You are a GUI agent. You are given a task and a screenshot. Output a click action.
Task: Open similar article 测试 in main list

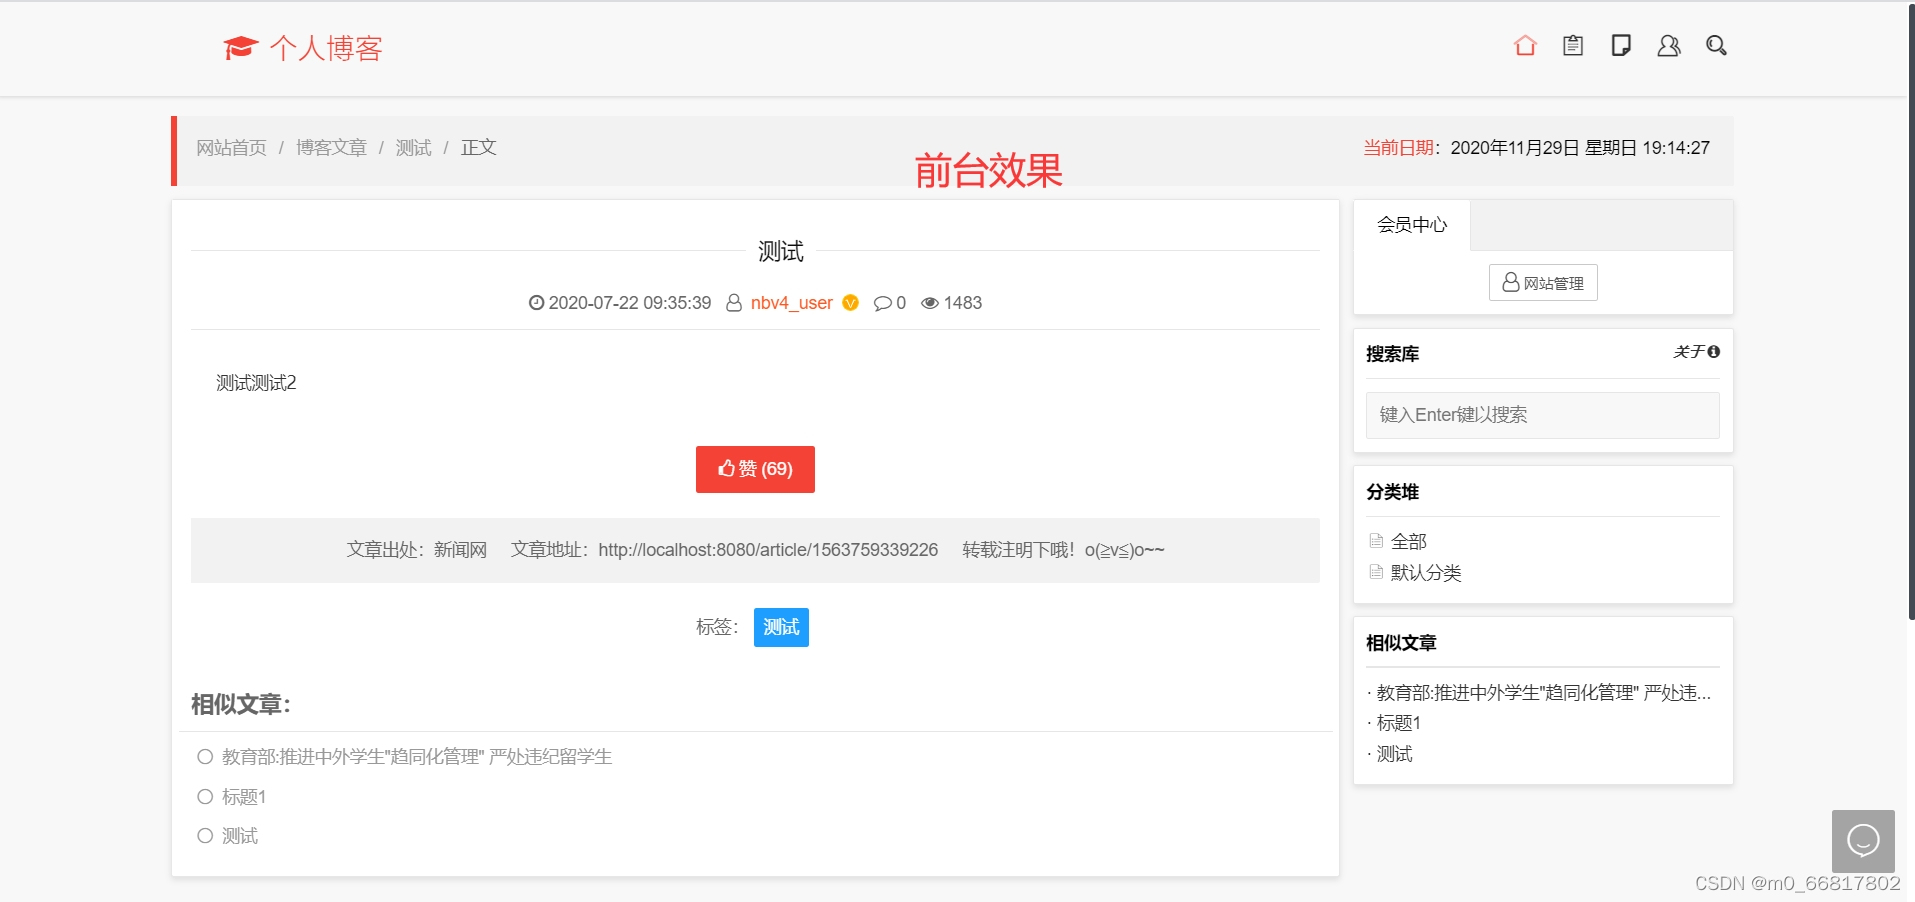tap(240, 836)
